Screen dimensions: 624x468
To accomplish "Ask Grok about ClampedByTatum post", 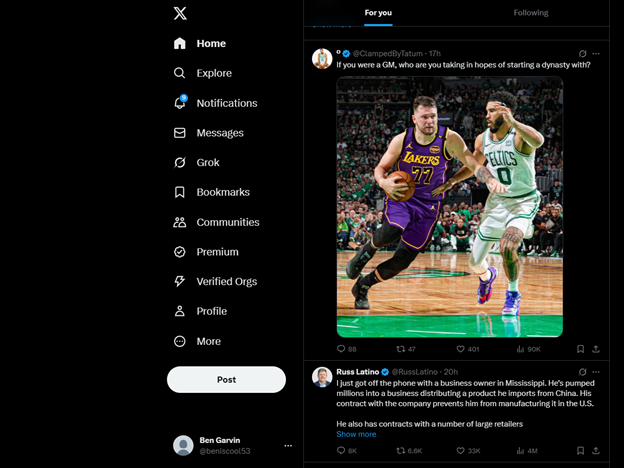I will 583,53.
